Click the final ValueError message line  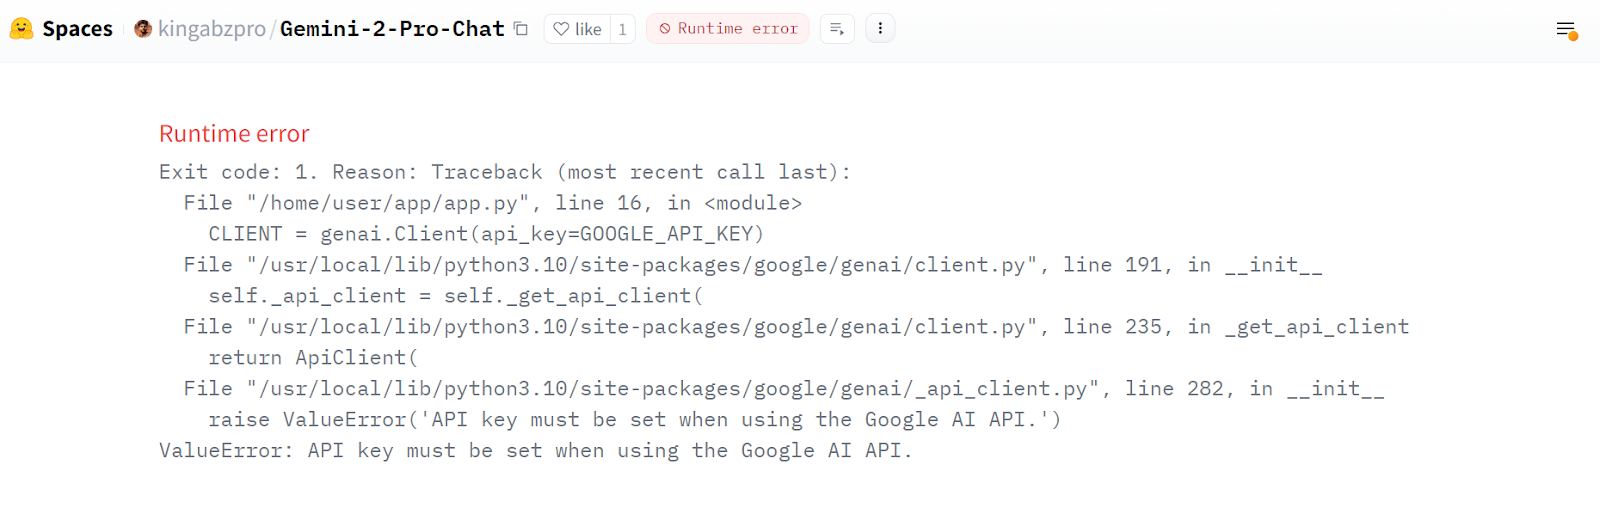tap(535, 451)
